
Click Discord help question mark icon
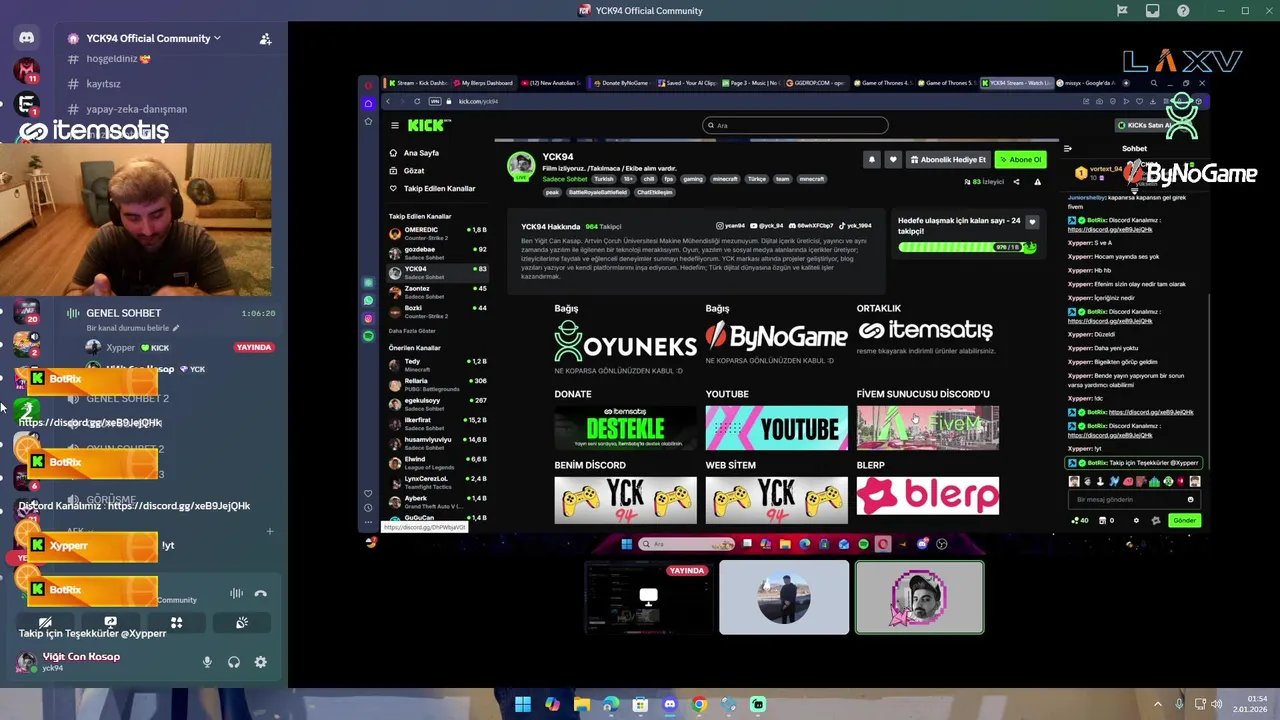[x=1184, y=11]
